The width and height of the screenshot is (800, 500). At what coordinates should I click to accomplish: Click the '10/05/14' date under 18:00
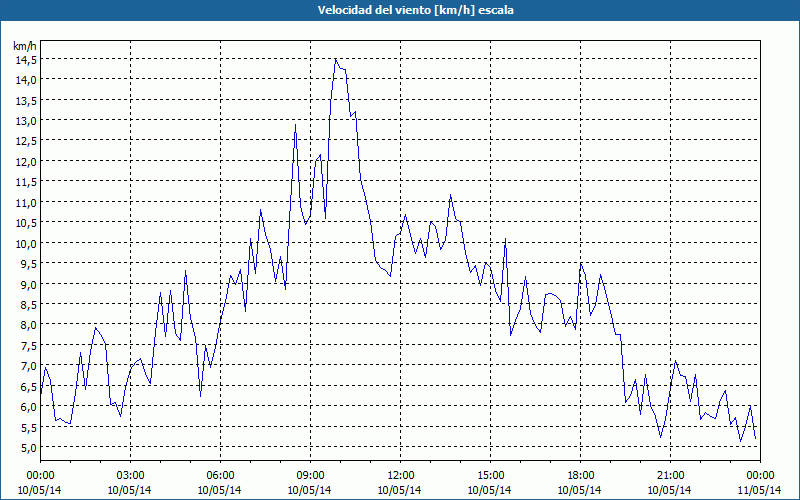pos(580,490)
